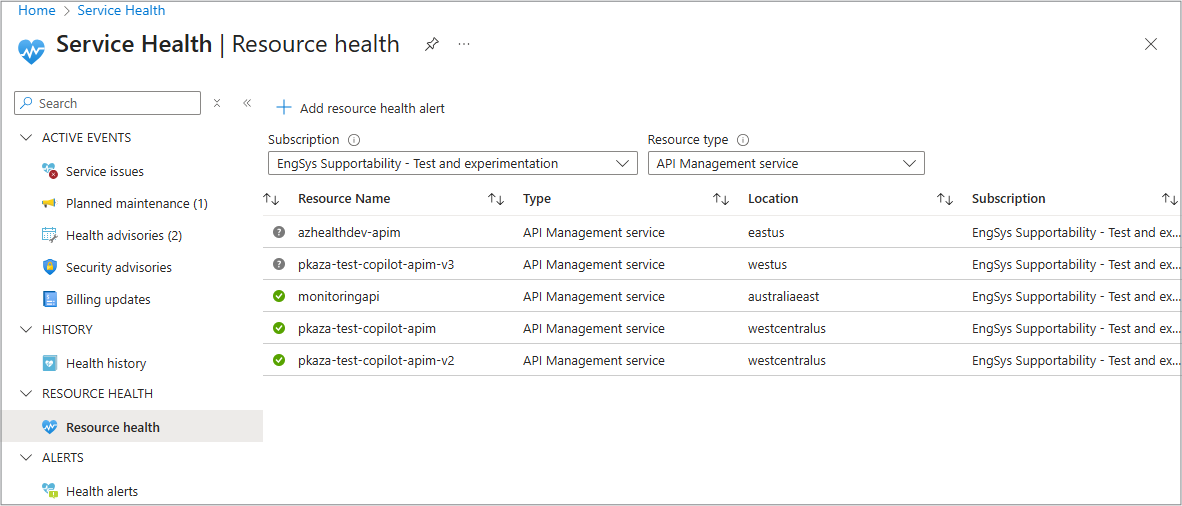
Task: Select Health advisories menu item
Action: pos(123,235)
